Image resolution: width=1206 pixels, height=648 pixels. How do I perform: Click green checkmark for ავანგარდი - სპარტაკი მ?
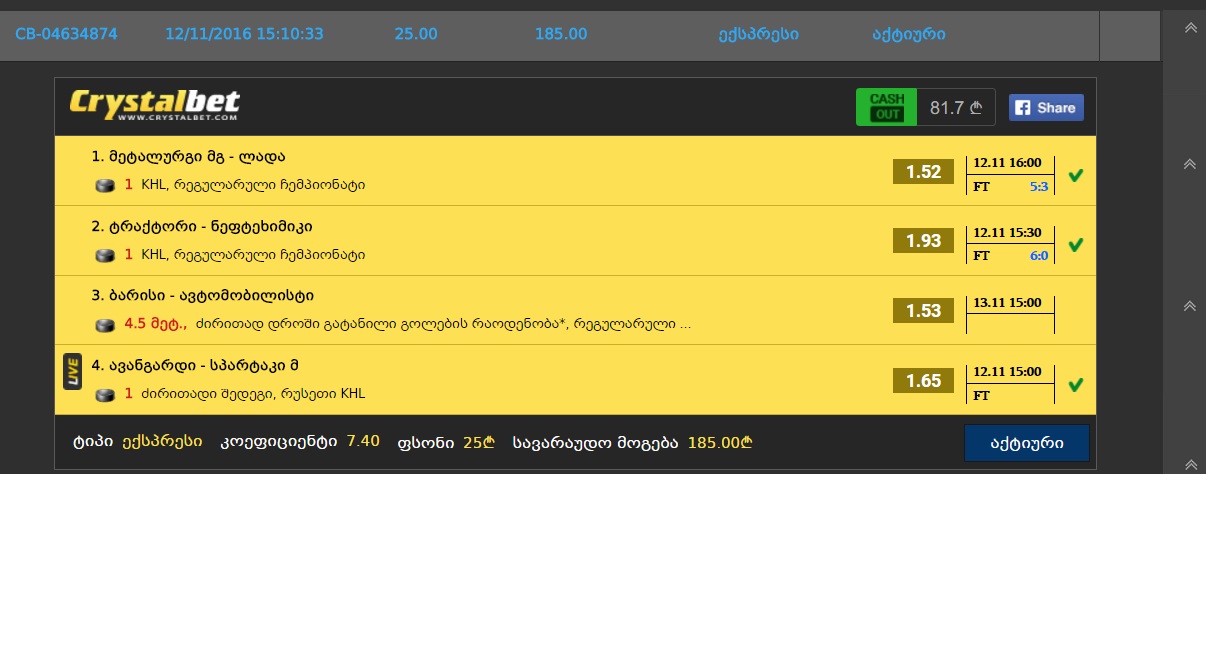pyautogui.click(x=1076, y=384)
